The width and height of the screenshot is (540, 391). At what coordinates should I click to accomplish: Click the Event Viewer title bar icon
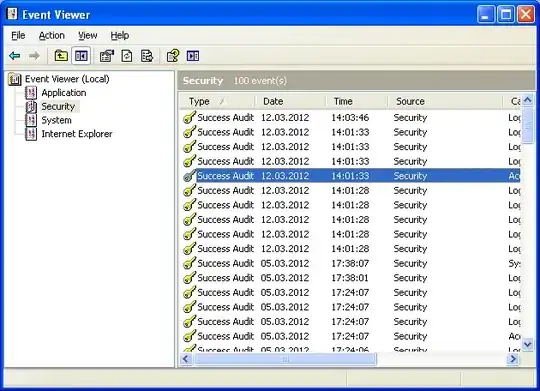(x=12, y=14)
